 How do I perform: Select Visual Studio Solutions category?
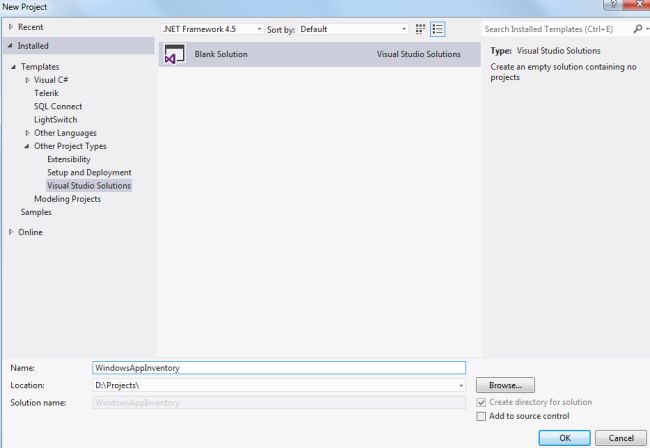(x=89, y=186)
